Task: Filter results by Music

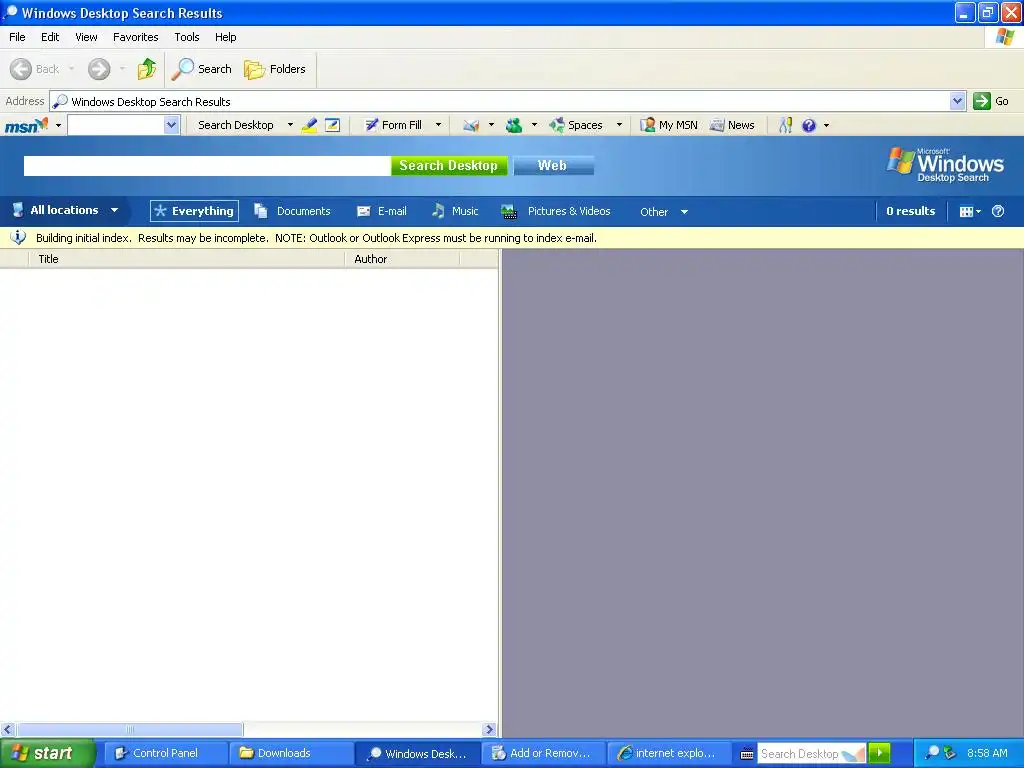Action: click(x=455, y=211)
